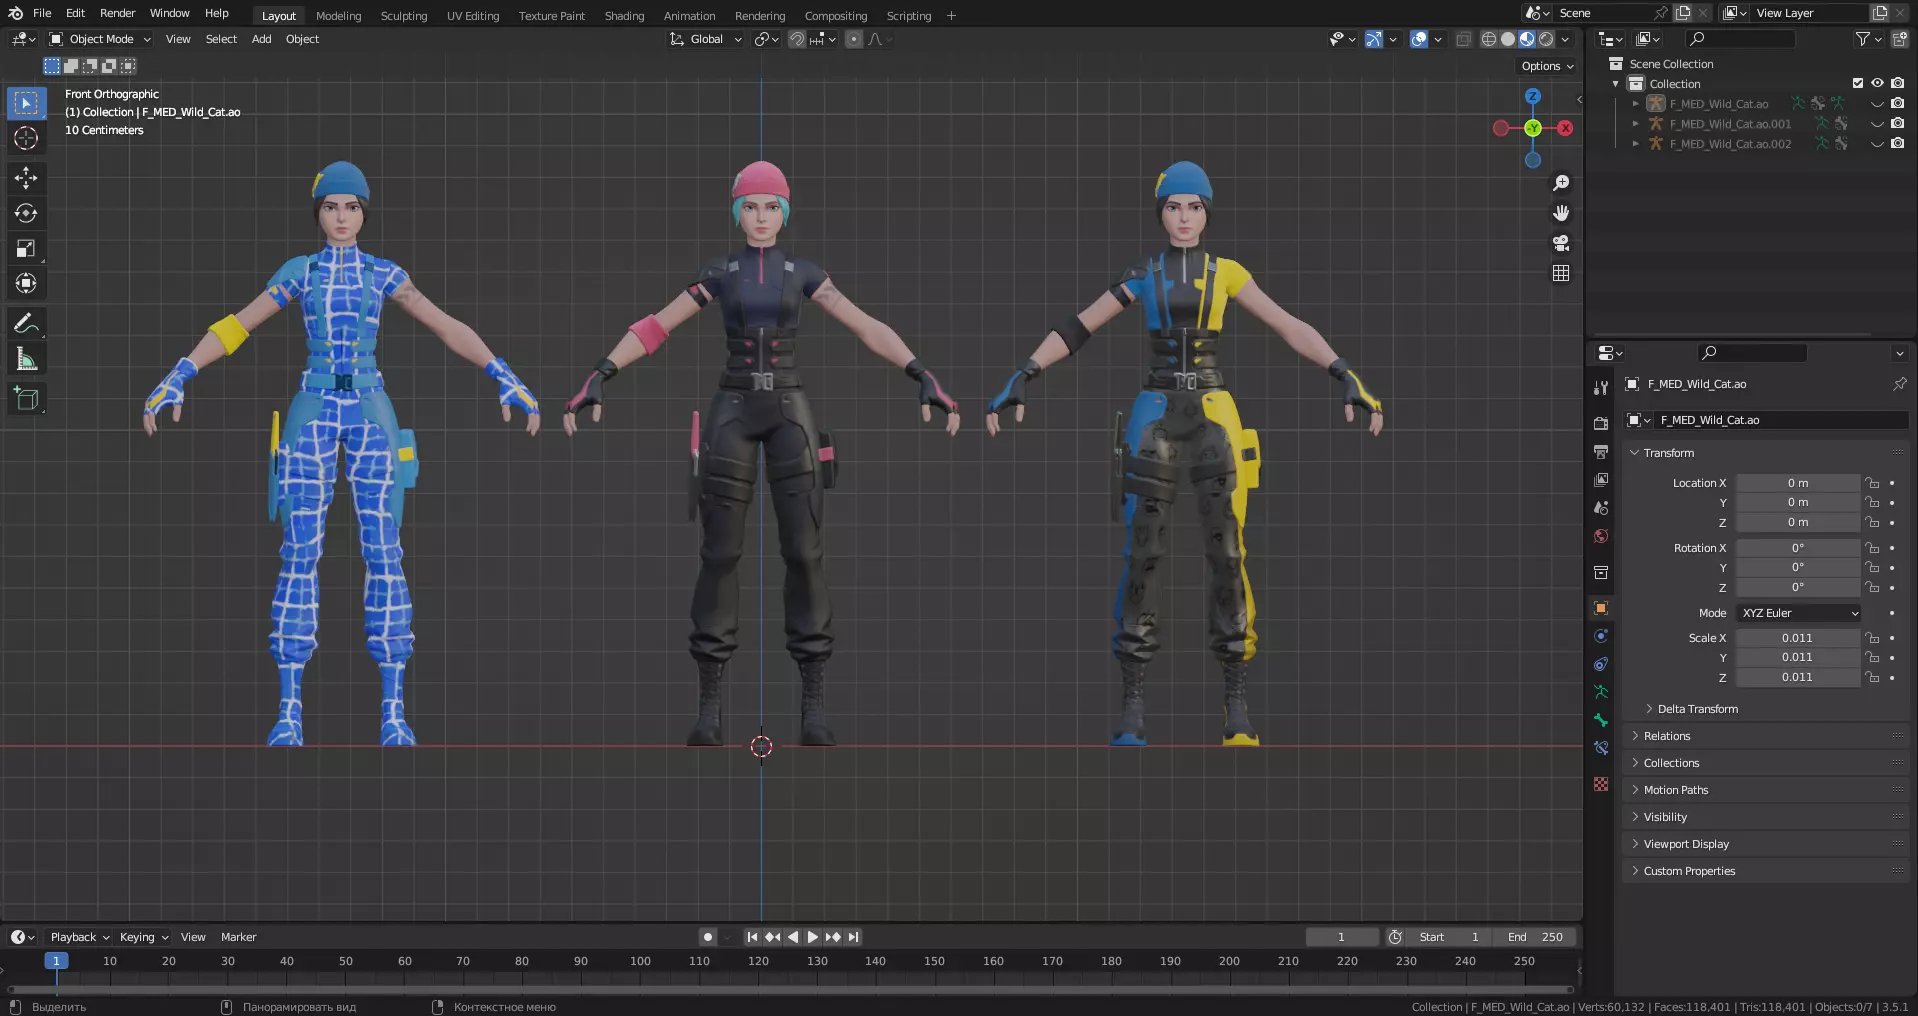Image resolution: width=1918 pixels, height=1016 pixels.
Task: Select the 3D Cursor tool
Action: [x=26, y=138]
